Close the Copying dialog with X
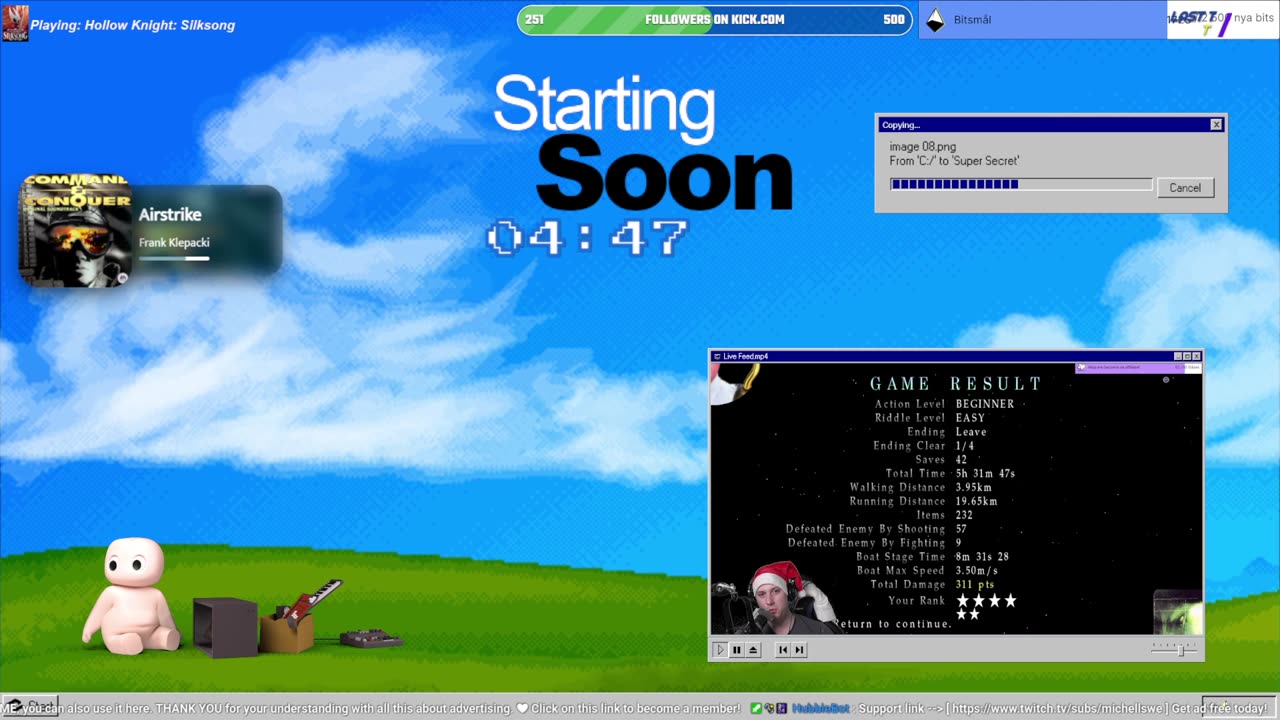Viewport: 1280px width, 720px height. pos(1216,125)
